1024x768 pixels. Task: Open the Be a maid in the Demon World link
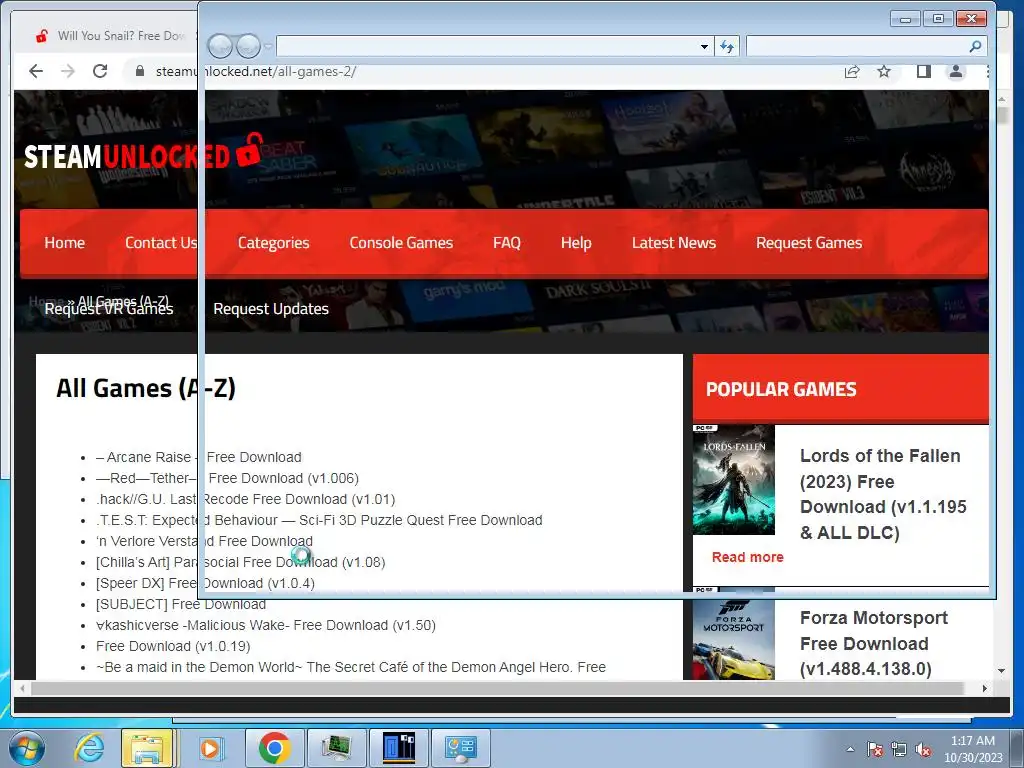pos(351,667)
